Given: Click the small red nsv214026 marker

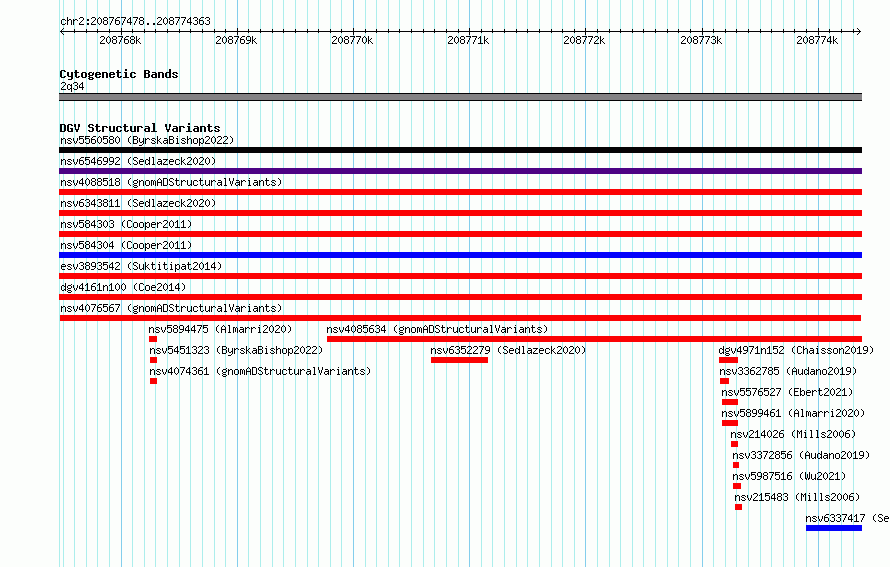Looking at the screenshot, I should pos(734,444).
